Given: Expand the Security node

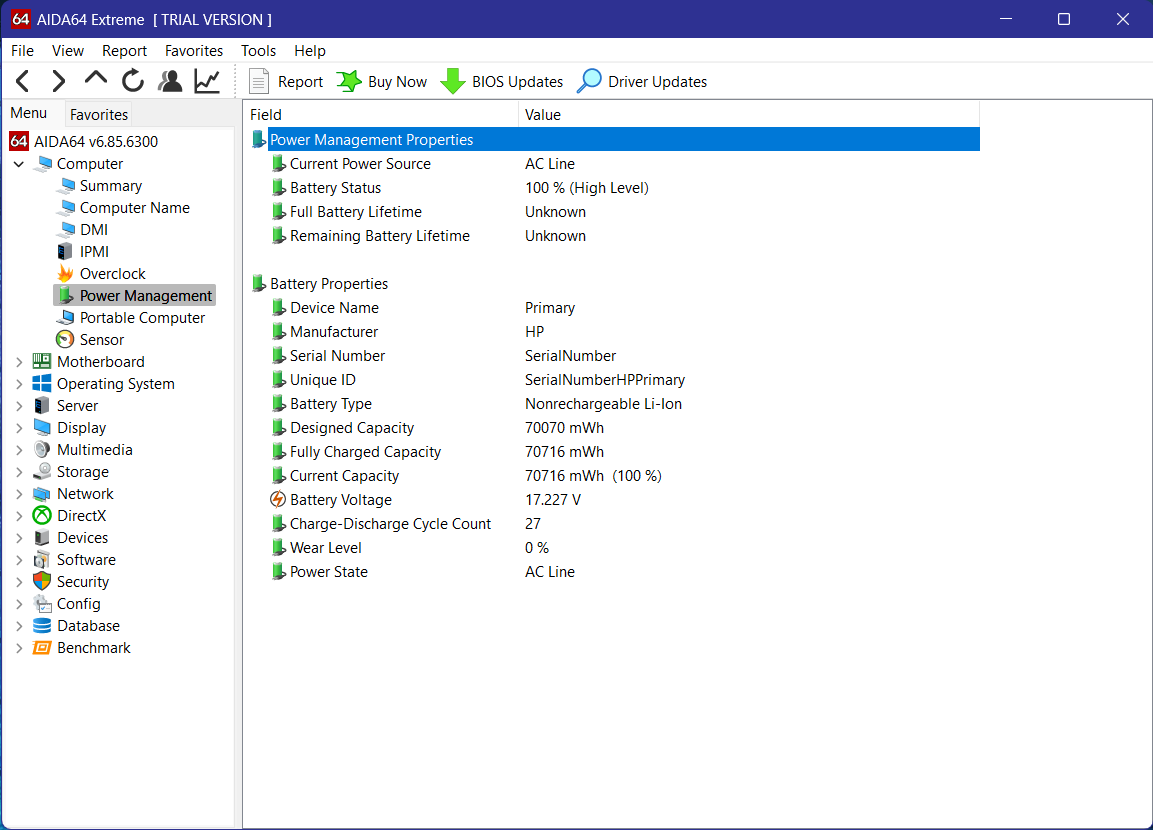Looking at the screenshot, I should [19, 582].
